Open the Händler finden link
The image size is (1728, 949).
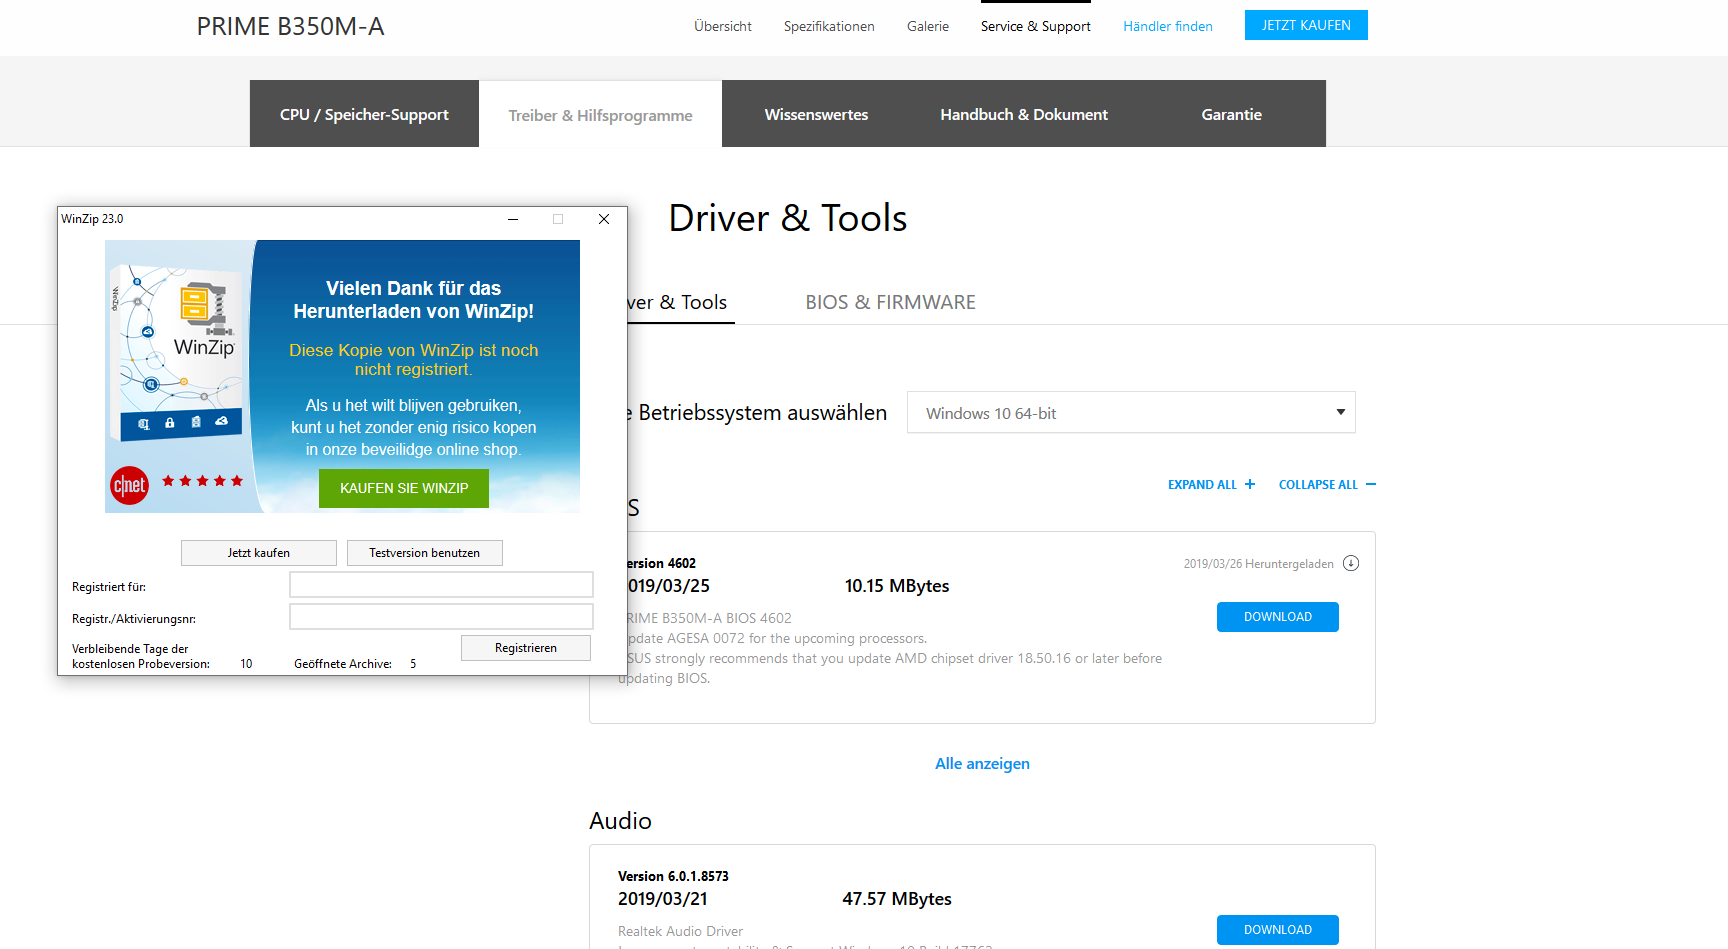[x=1168, y=26]
